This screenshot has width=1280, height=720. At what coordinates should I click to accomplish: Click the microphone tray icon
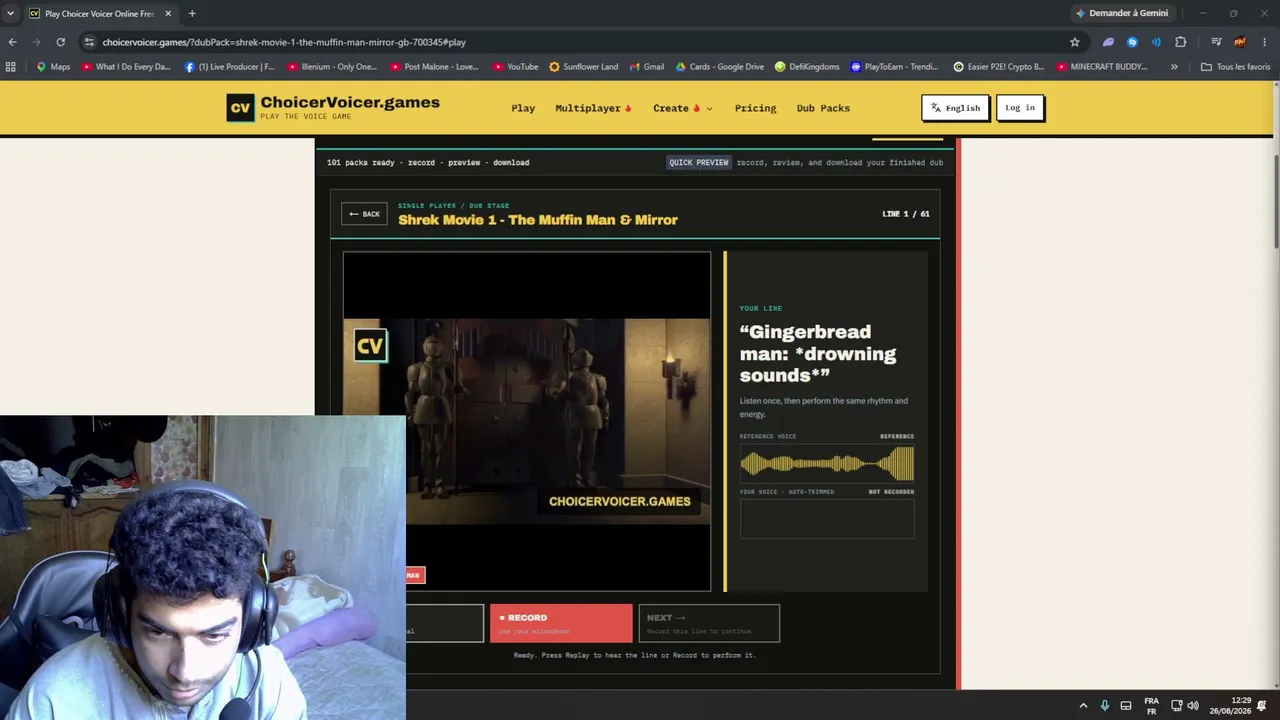point(1104,706)
